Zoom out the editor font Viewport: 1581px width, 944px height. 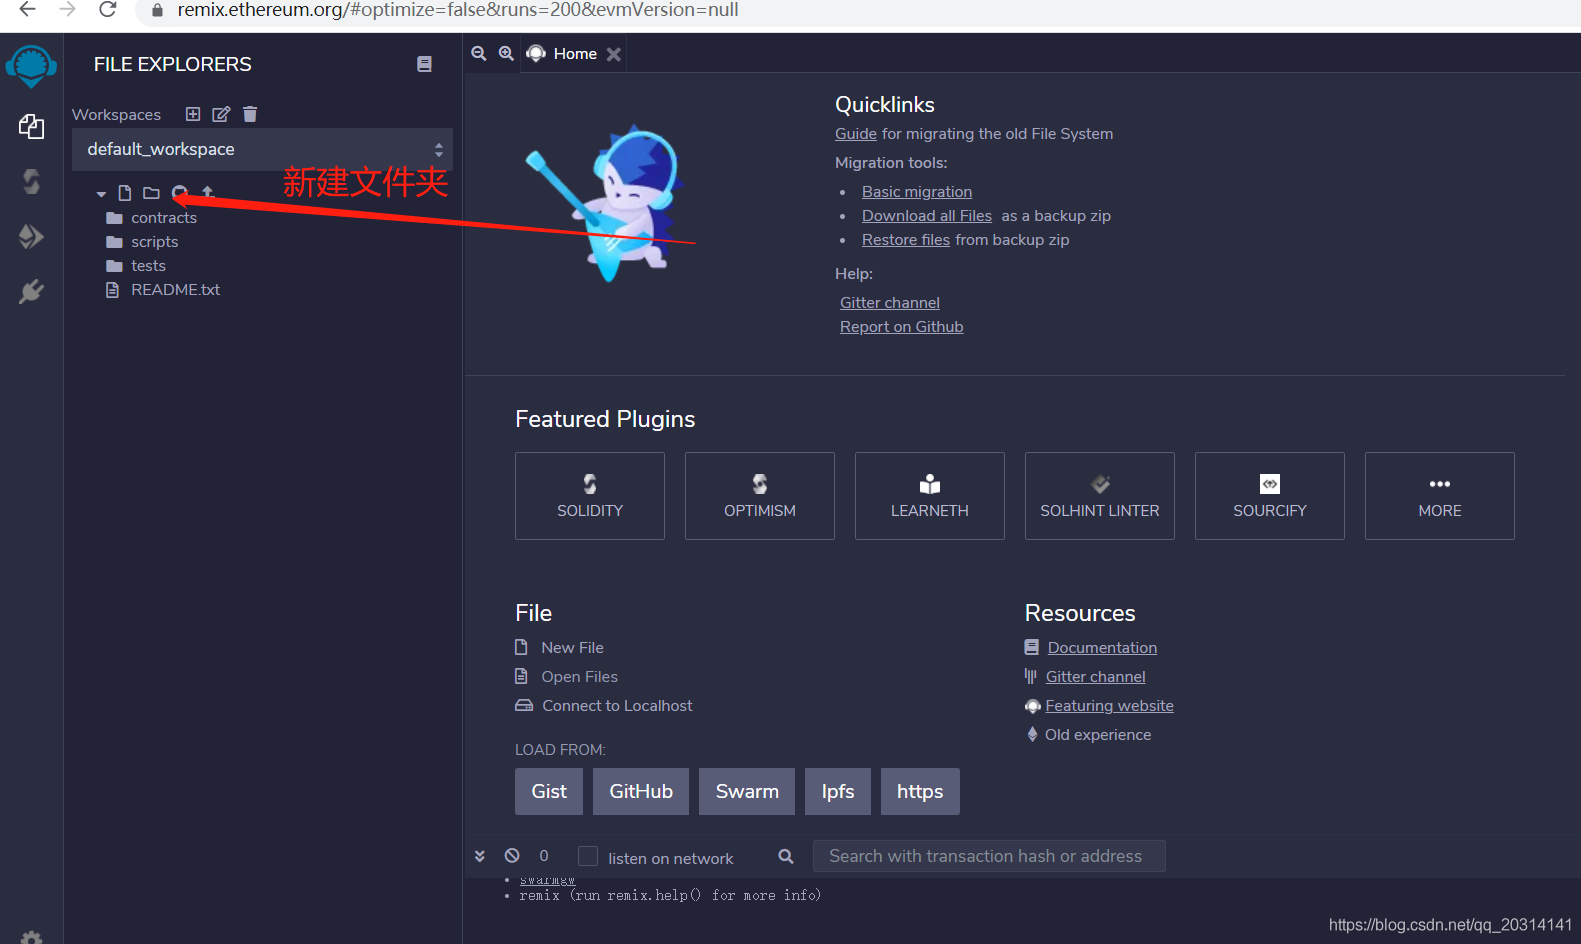pos(479,54)
